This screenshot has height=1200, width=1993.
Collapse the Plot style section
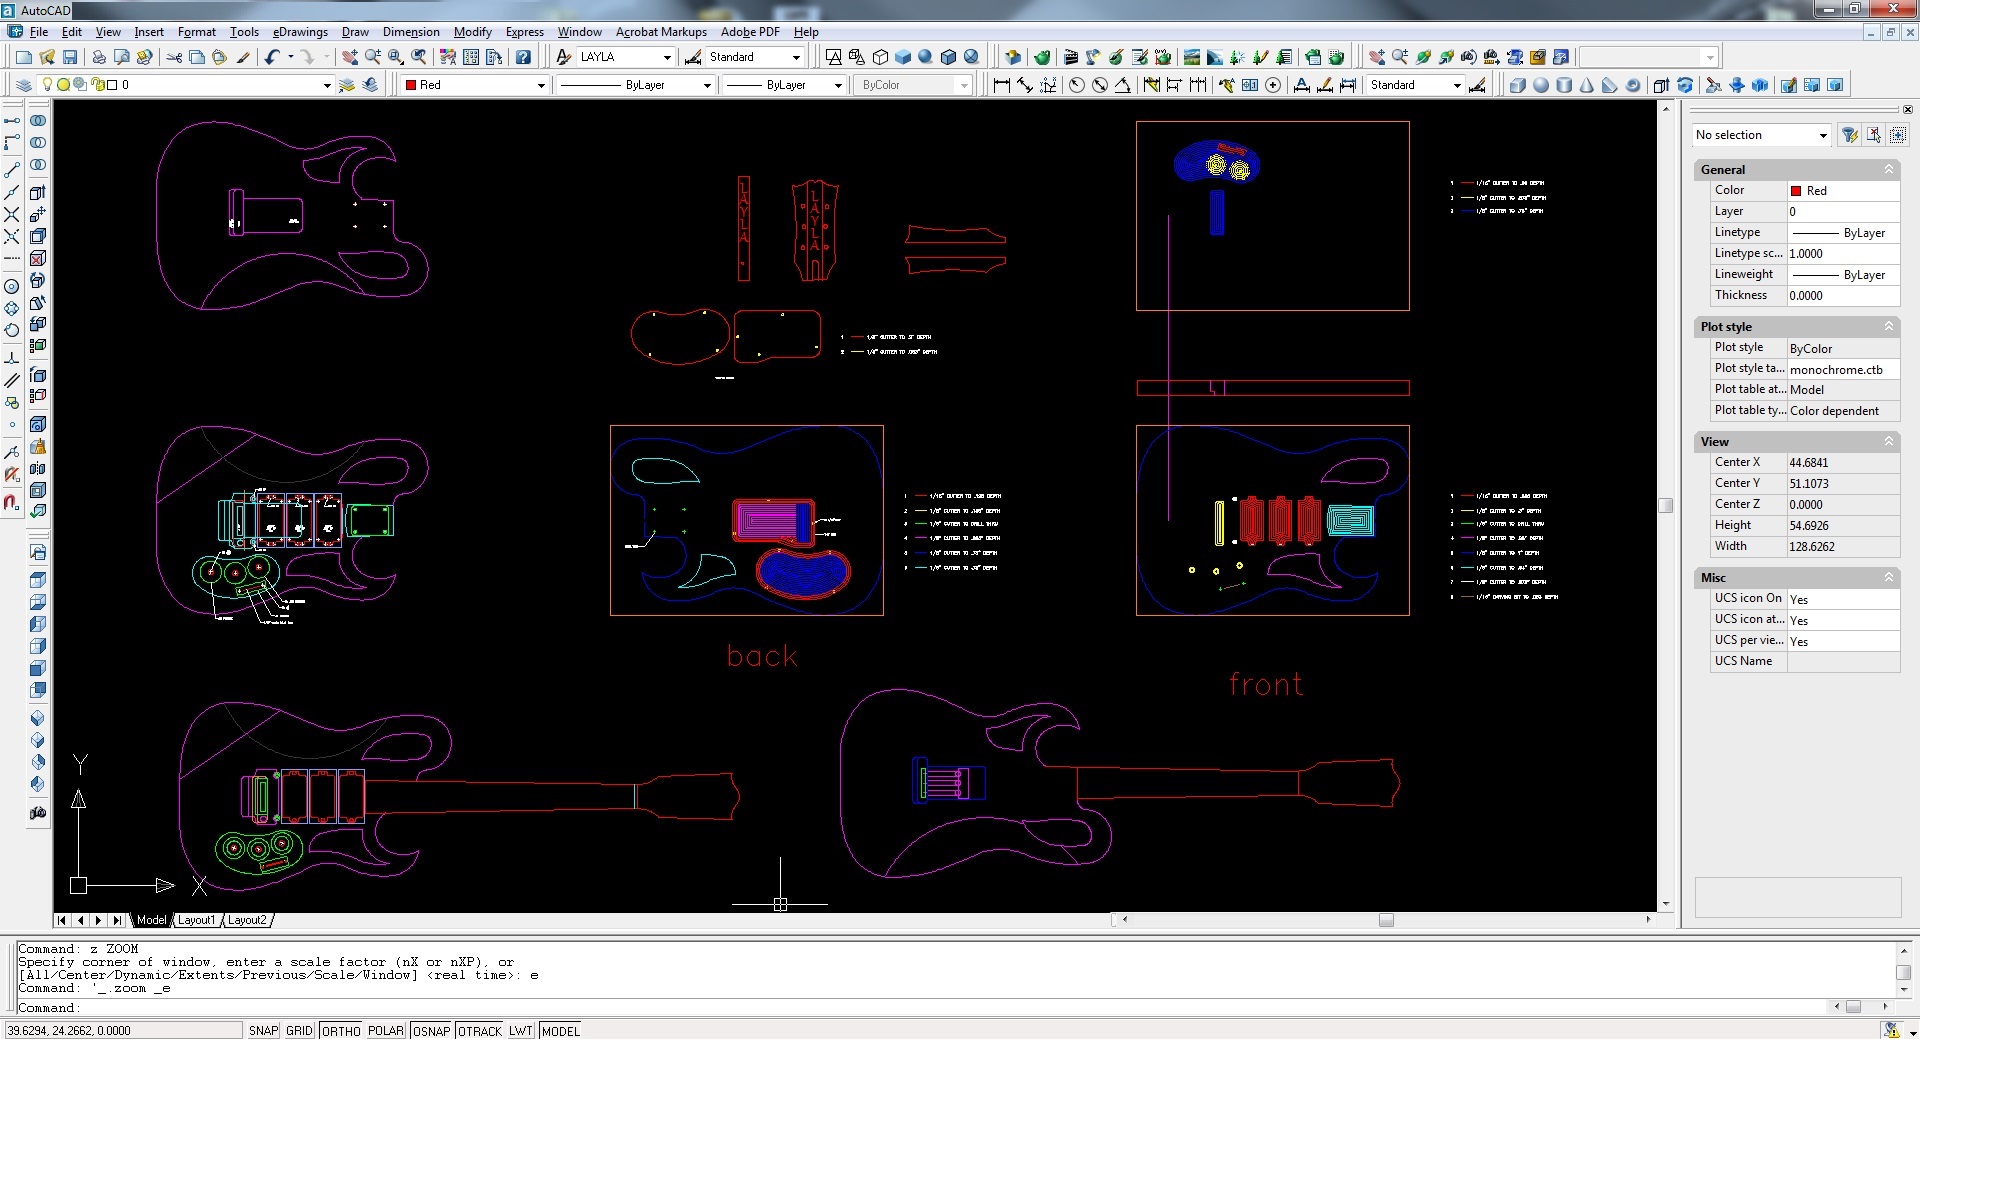[x=1889, y=327]
